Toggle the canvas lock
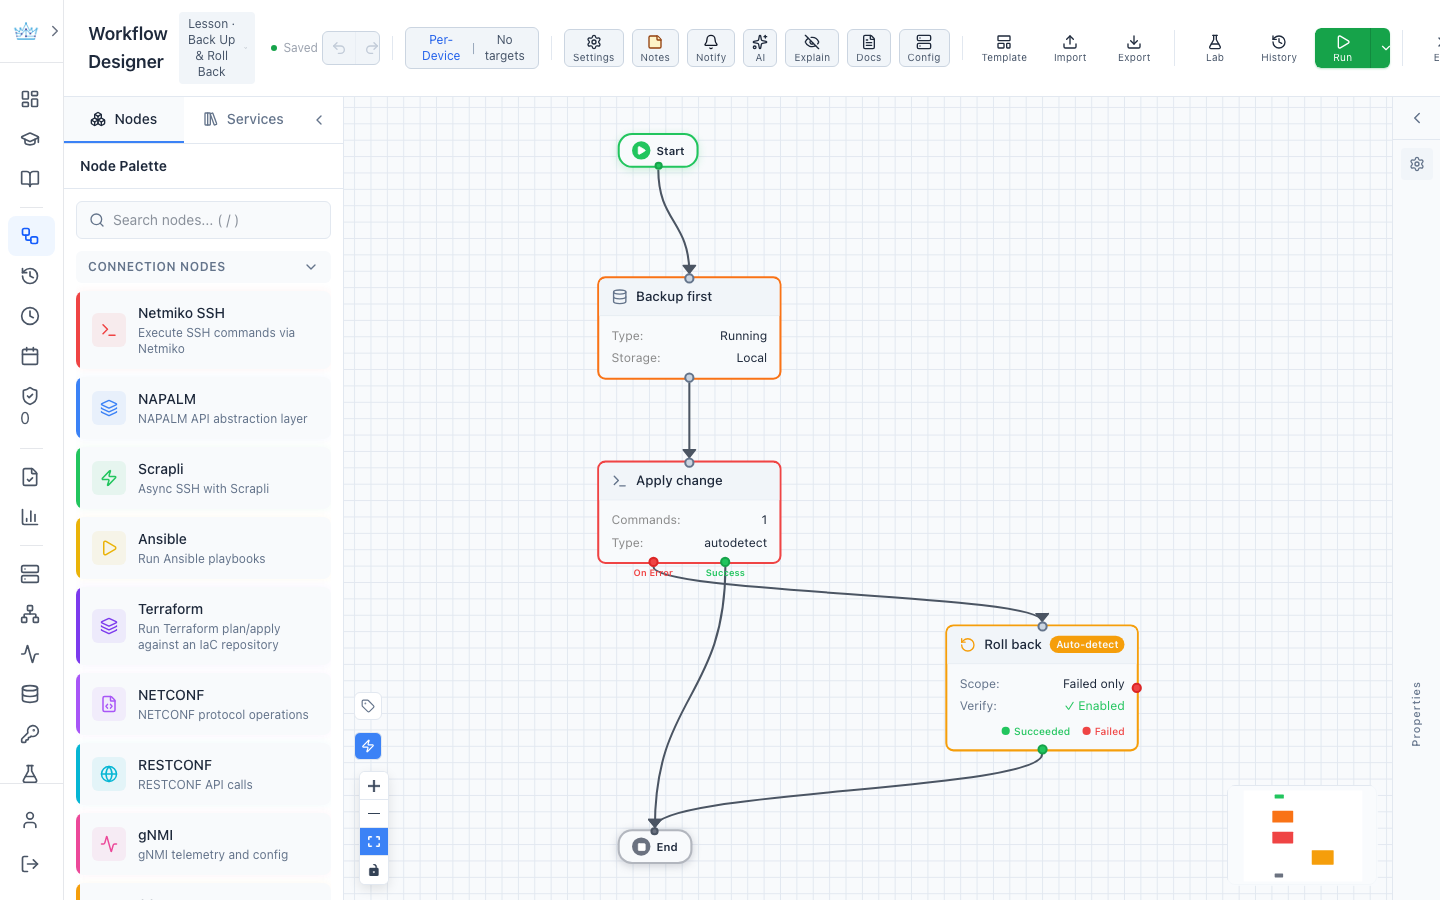This screenshot has width=1440, height=900. pyautogui.click(x=374, y=870)
